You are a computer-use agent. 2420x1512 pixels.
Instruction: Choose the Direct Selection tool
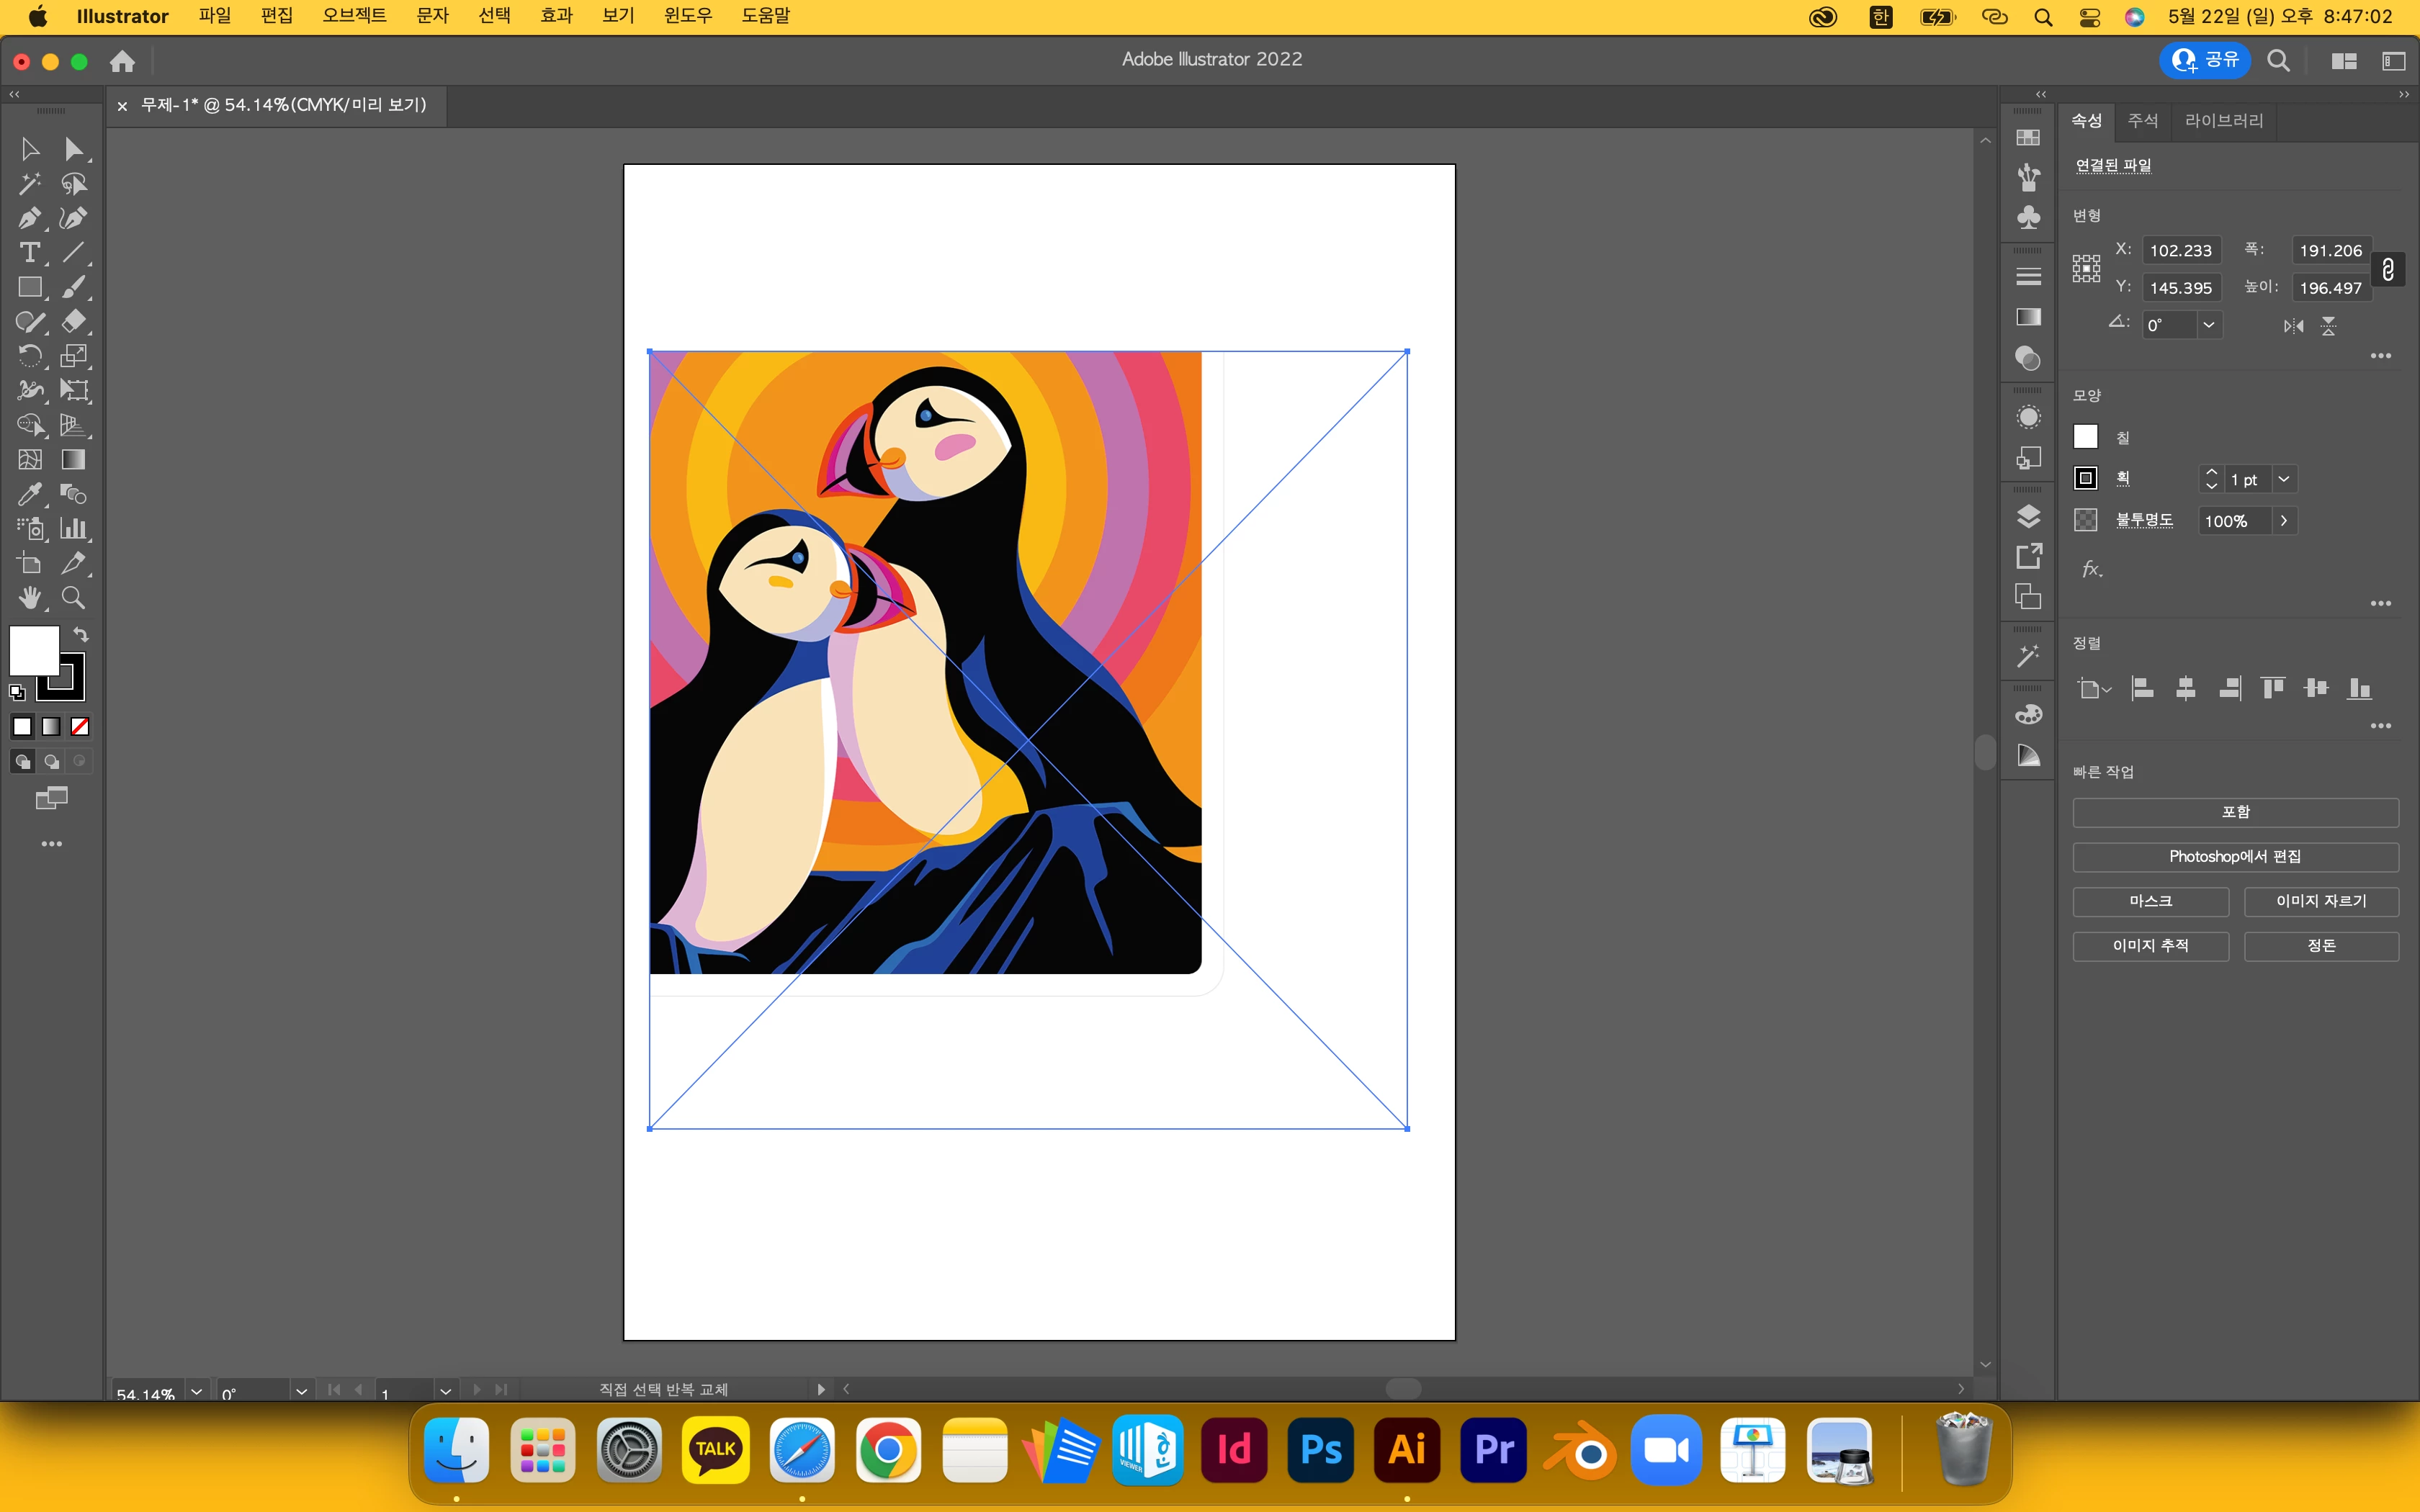[x=74, y=149]
